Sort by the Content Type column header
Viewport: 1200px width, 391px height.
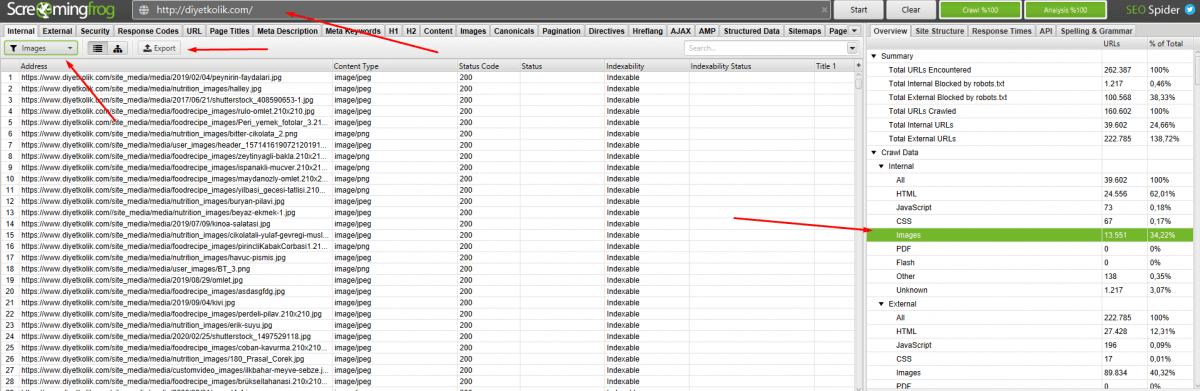pos(394,66)
